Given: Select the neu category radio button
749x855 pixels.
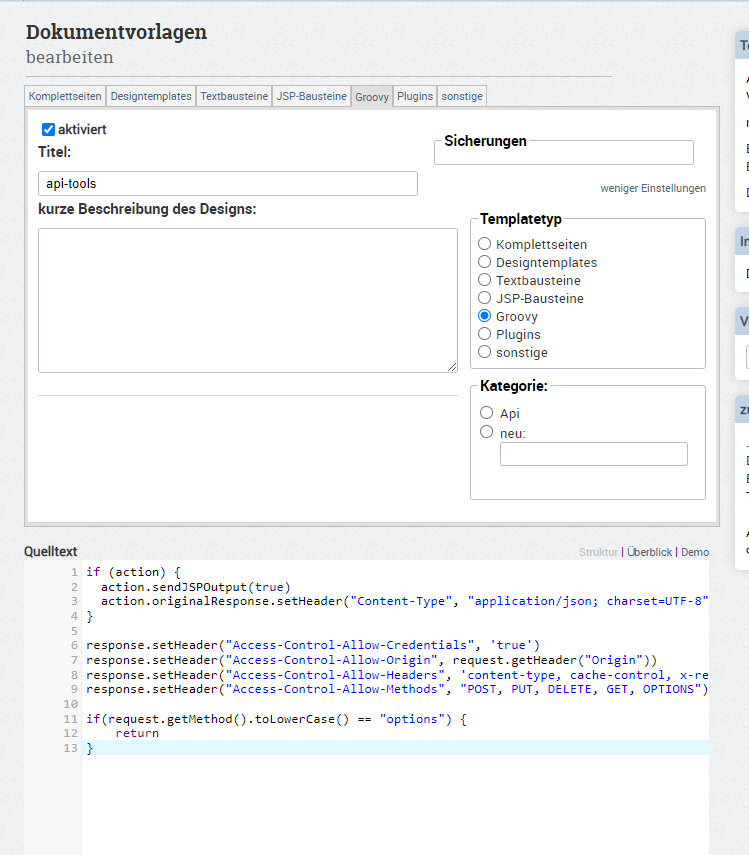Looking at the screenshot, I should 487,433.
